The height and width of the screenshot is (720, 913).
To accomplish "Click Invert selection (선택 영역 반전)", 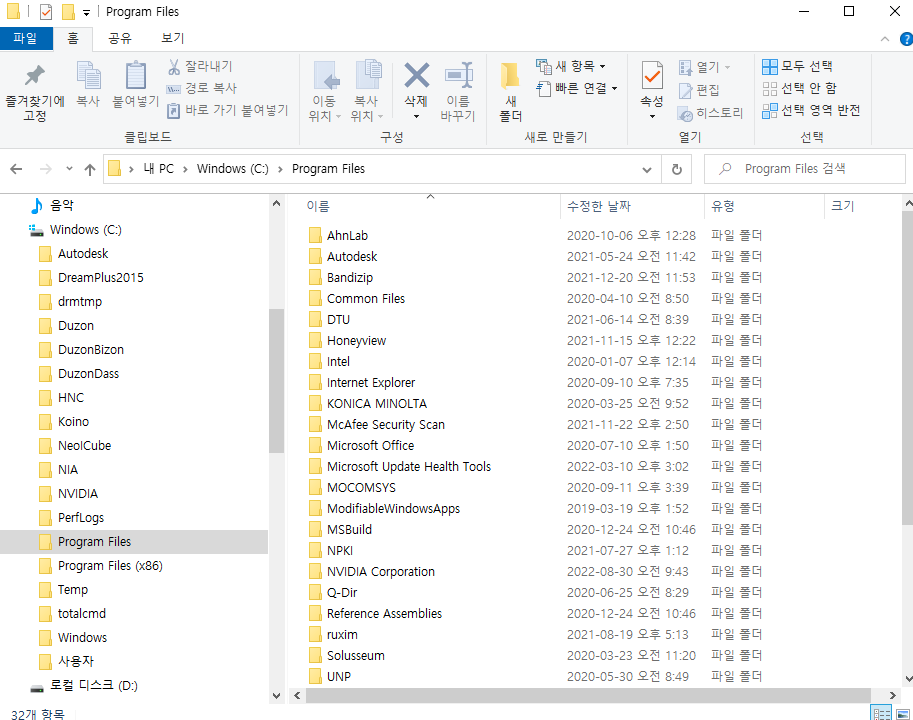I will point(811,111).
